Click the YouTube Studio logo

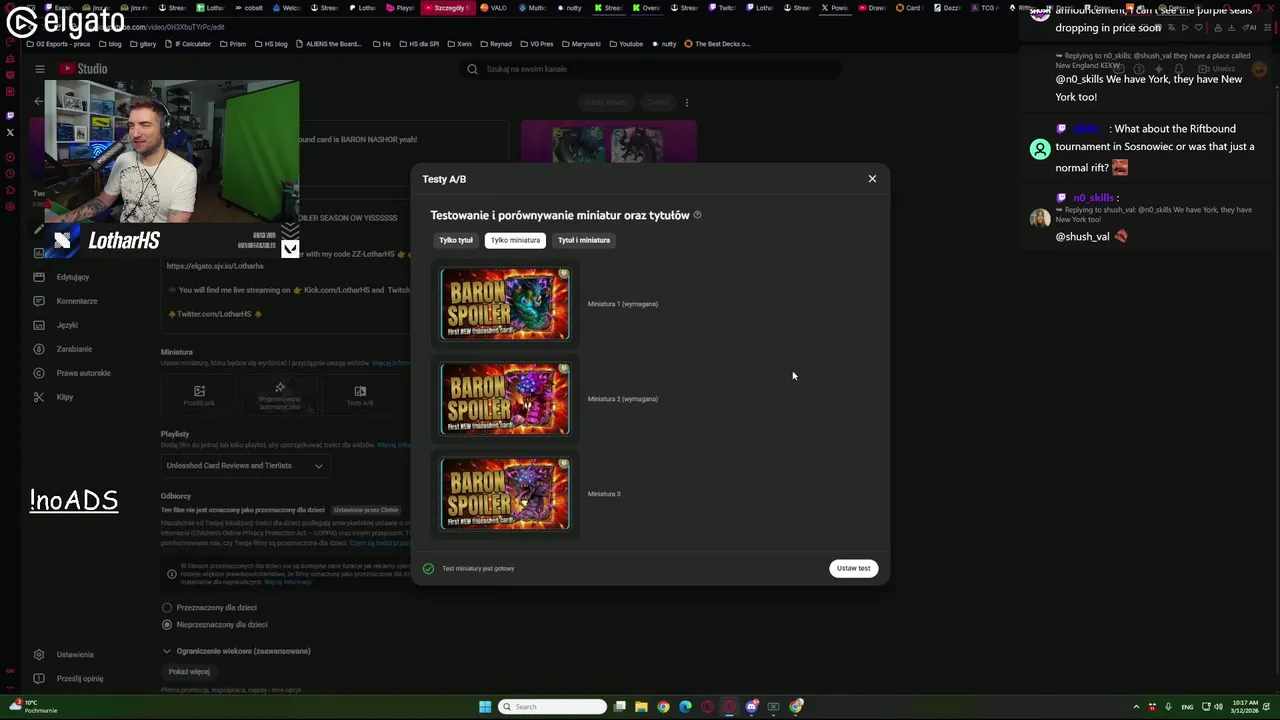click(x=83, y=69)
